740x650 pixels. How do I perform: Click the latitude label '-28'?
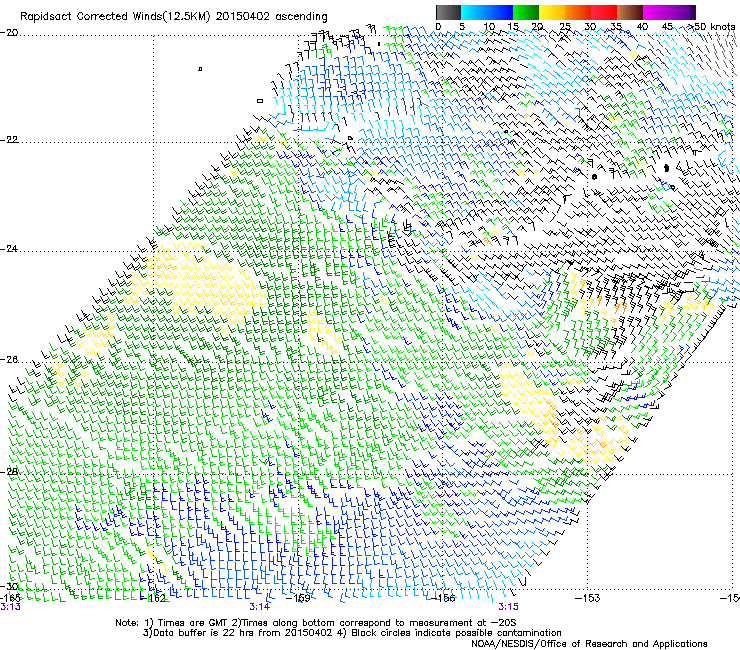pyautogui.click(x=9, y=472)
